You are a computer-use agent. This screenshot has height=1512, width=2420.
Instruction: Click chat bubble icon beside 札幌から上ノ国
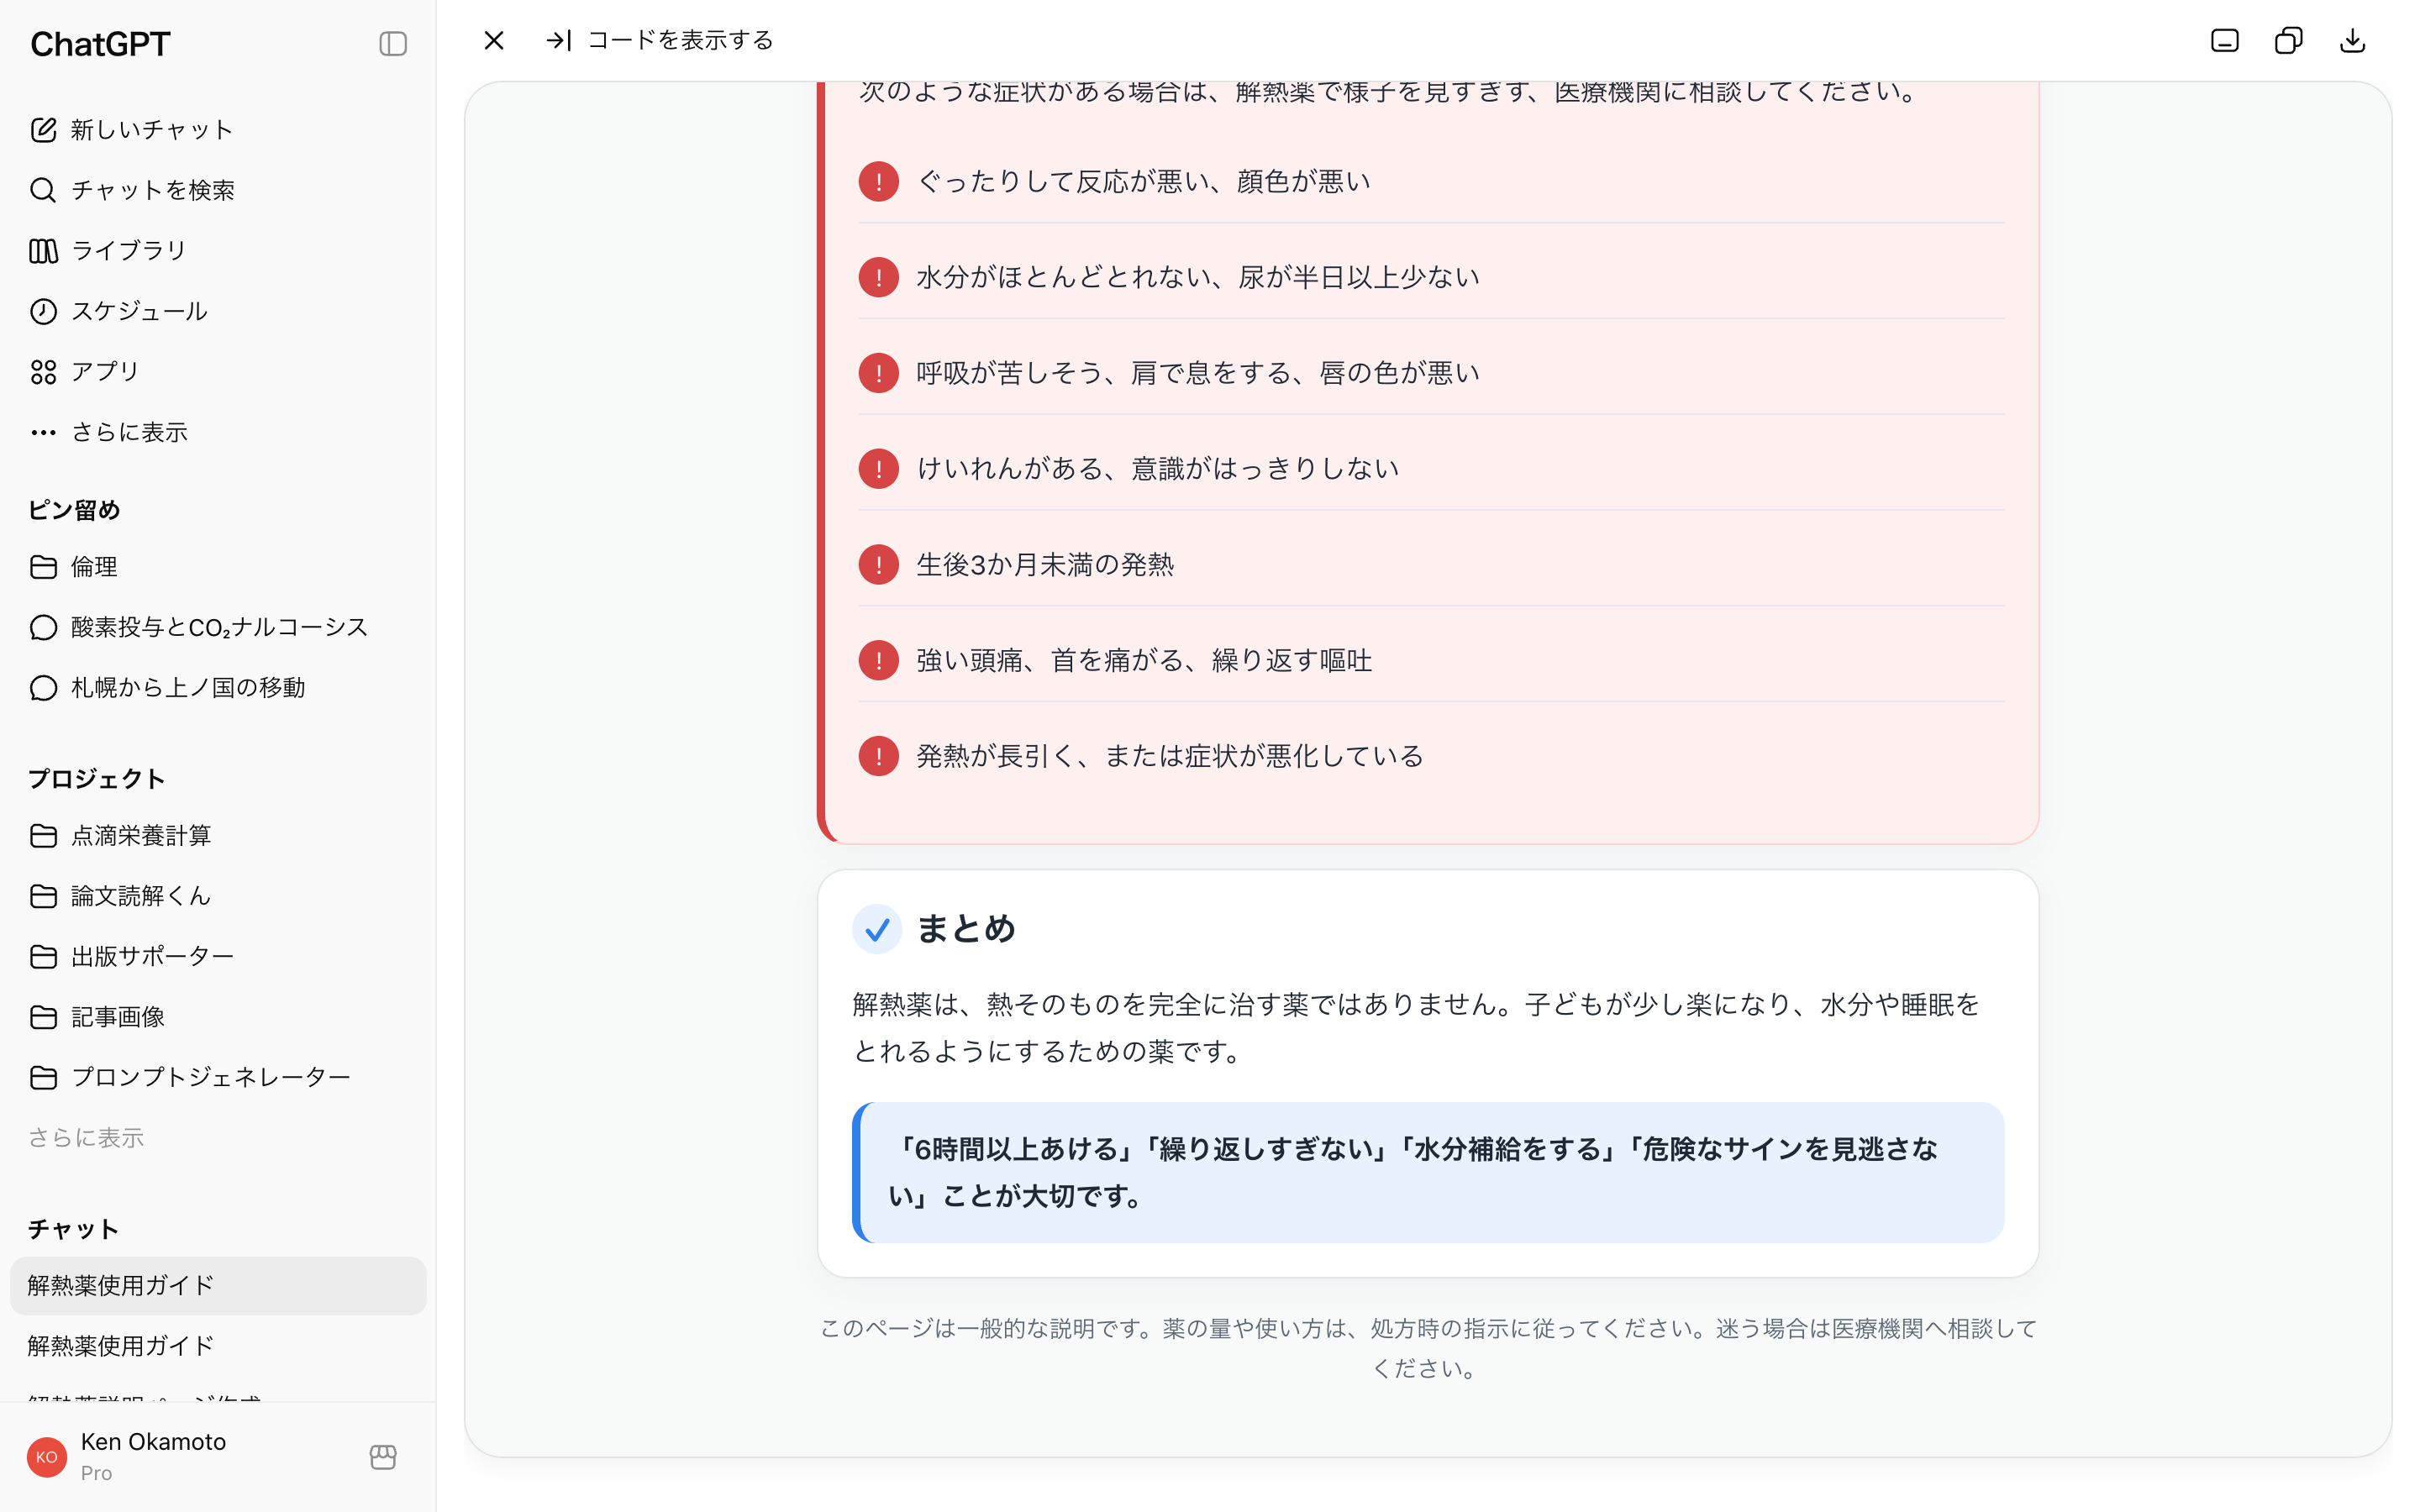[x=43, y=688]
